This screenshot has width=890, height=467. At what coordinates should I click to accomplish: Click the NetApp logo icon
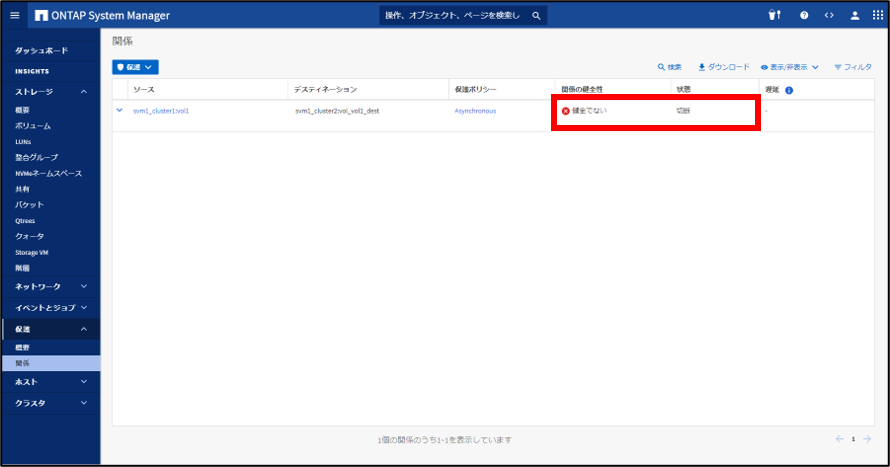[x=41, y=15]
